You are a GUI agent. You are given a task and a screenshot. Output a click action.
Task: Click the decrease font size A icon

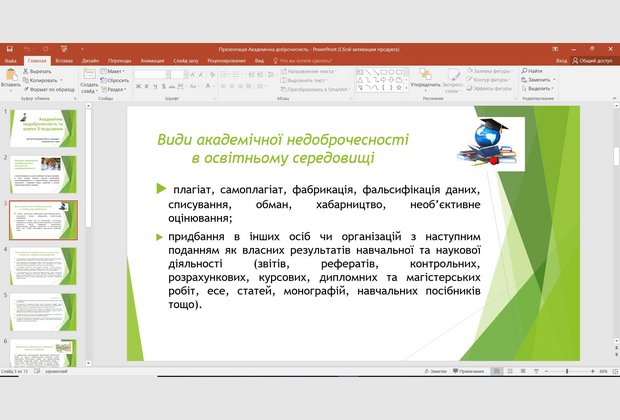pyautogui.click(x=201, y=74)
